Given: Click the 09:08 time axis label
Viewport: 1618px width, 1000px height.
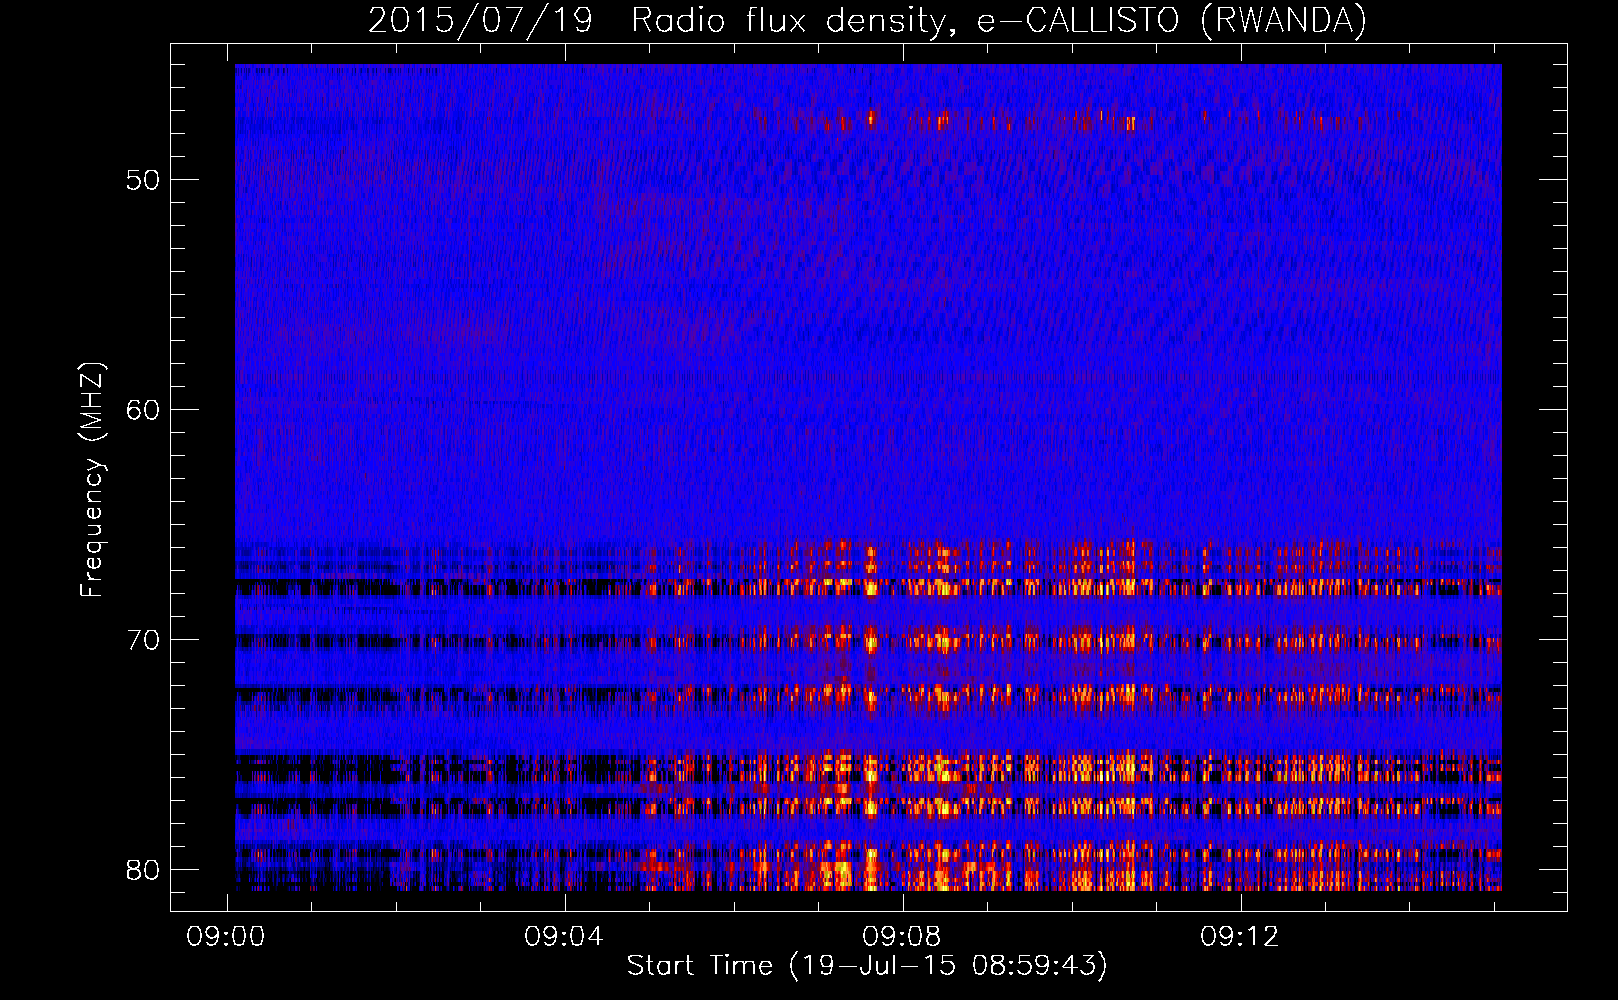Looking at the screenshot, I should click(902, 937).
